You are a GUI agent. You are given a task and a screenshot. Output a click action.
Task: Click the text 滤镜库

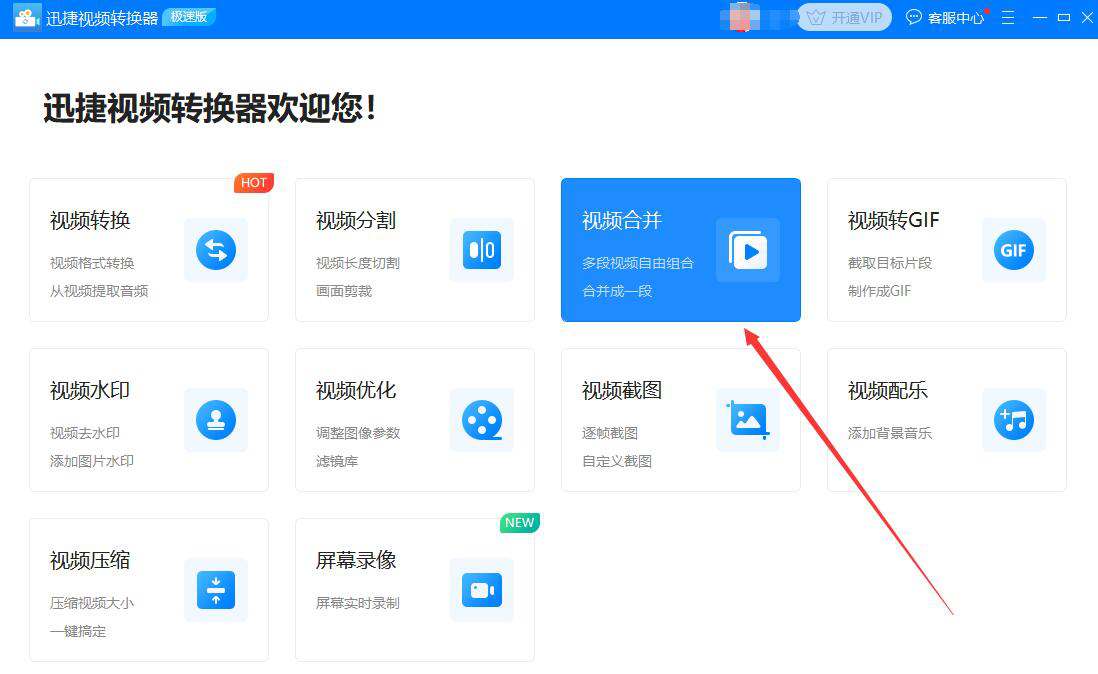click(x=337, y=461)
